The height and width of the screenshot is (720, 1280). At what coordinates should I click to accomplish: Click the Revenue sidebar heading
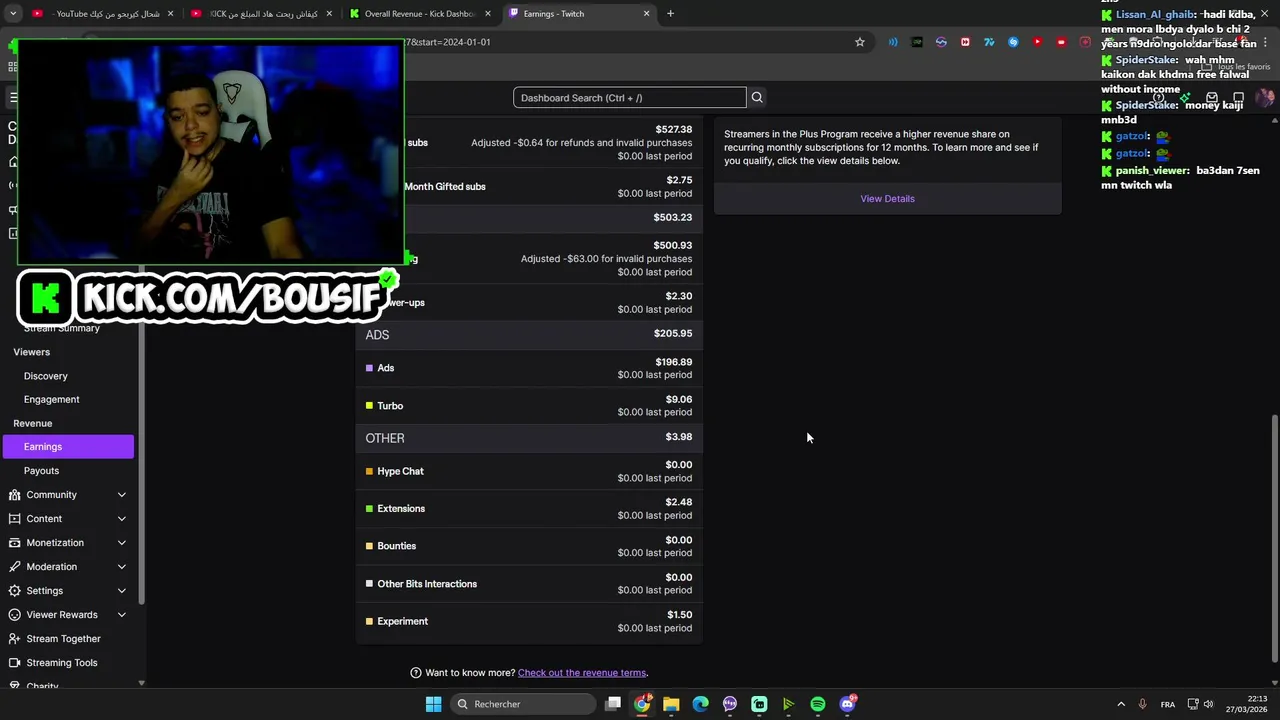point(33,423)
